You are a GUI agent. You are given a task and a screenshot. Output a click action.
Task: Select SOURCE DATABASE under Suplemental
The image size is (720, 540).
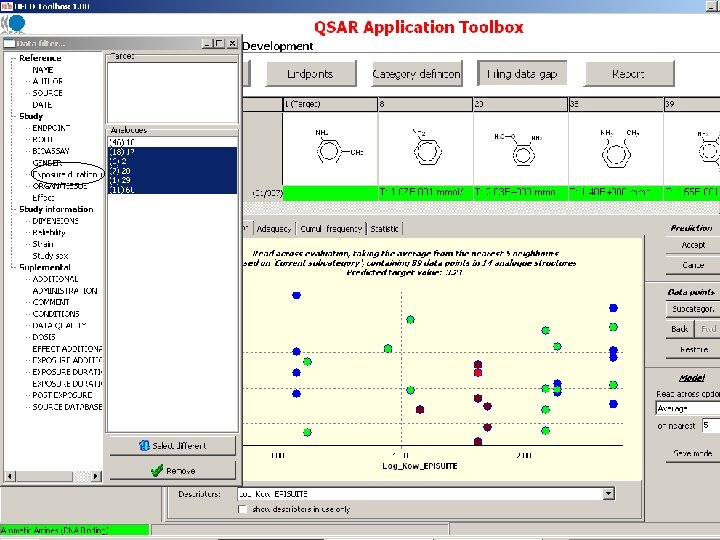(x=67, y=407)
